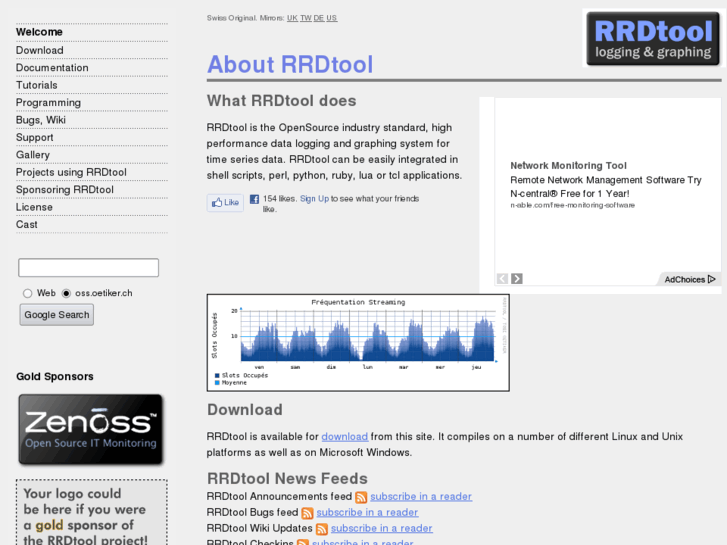
Task: Click the Google Search button
Action: 57,315
